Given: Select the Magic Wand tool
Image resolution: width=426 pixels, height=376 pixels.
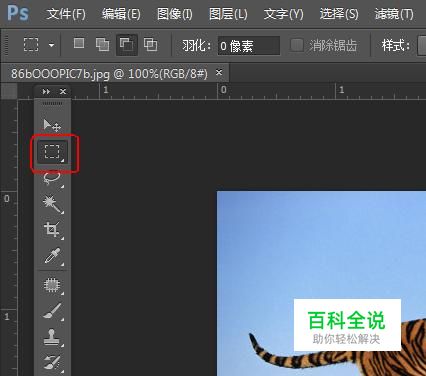Looking at the screenshot, I should tap(52, 204).
